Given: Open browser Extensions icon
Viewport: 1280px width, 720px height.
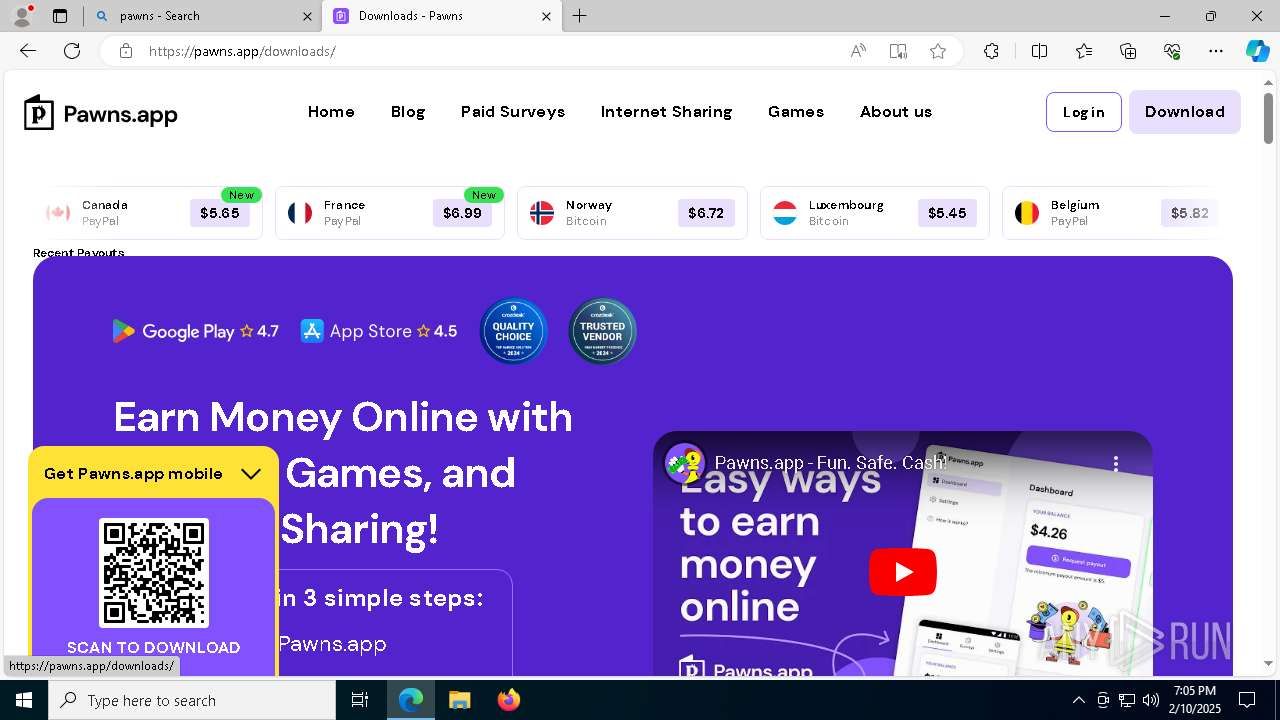Looking at the screenshot, I should coord(991,51).
